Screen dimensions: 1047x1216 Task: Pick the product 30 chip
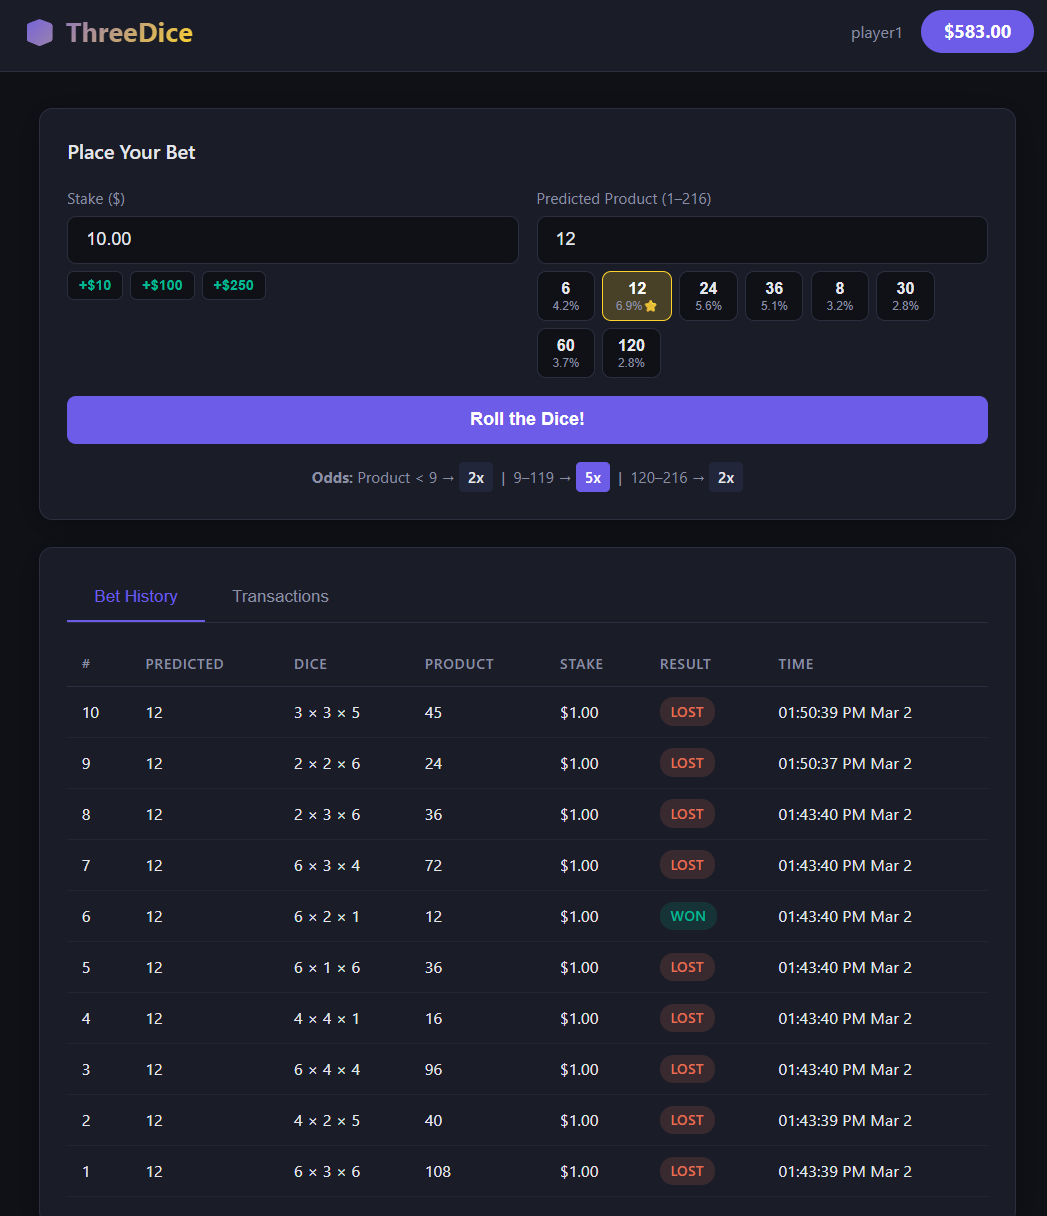(x=905, y=296)
